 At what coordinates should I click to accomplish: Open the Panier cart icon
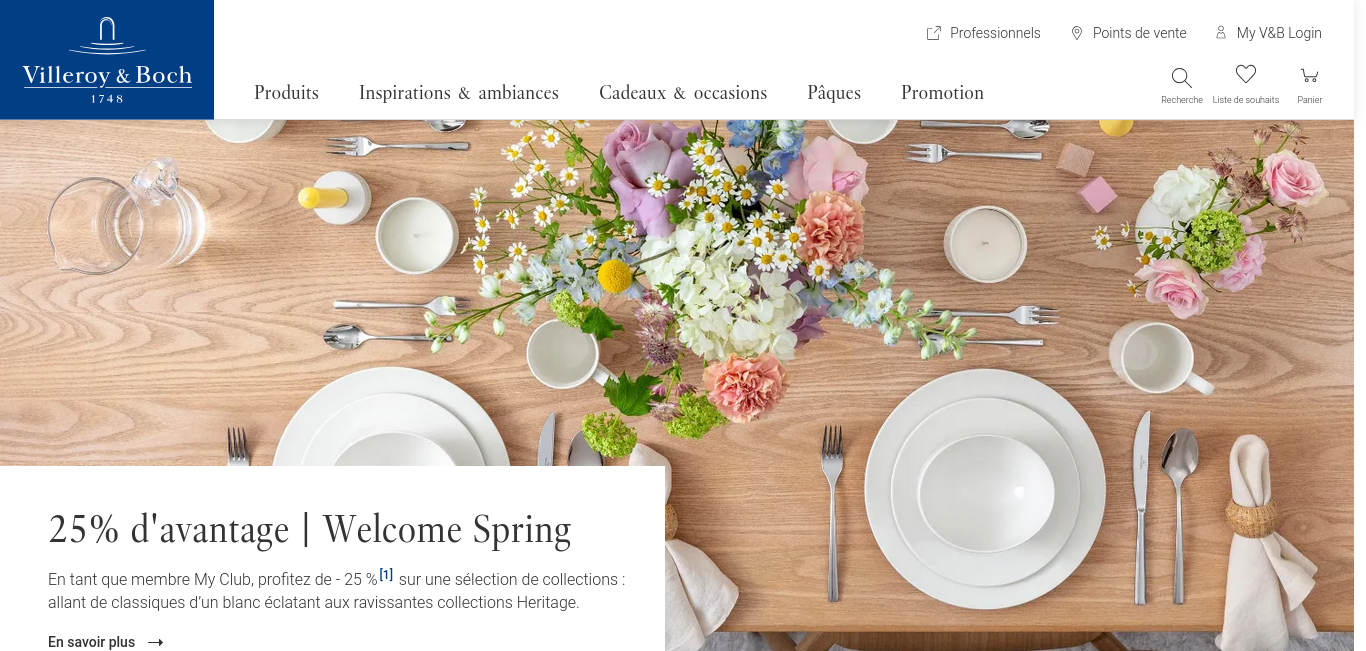coord(1309,76)
